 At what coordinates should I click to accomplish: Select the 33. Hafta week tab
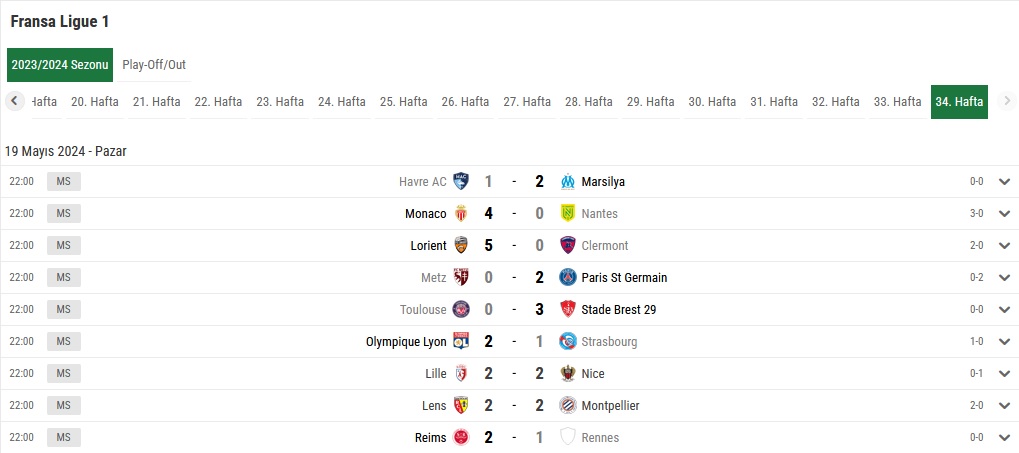[x=897, y=102]
